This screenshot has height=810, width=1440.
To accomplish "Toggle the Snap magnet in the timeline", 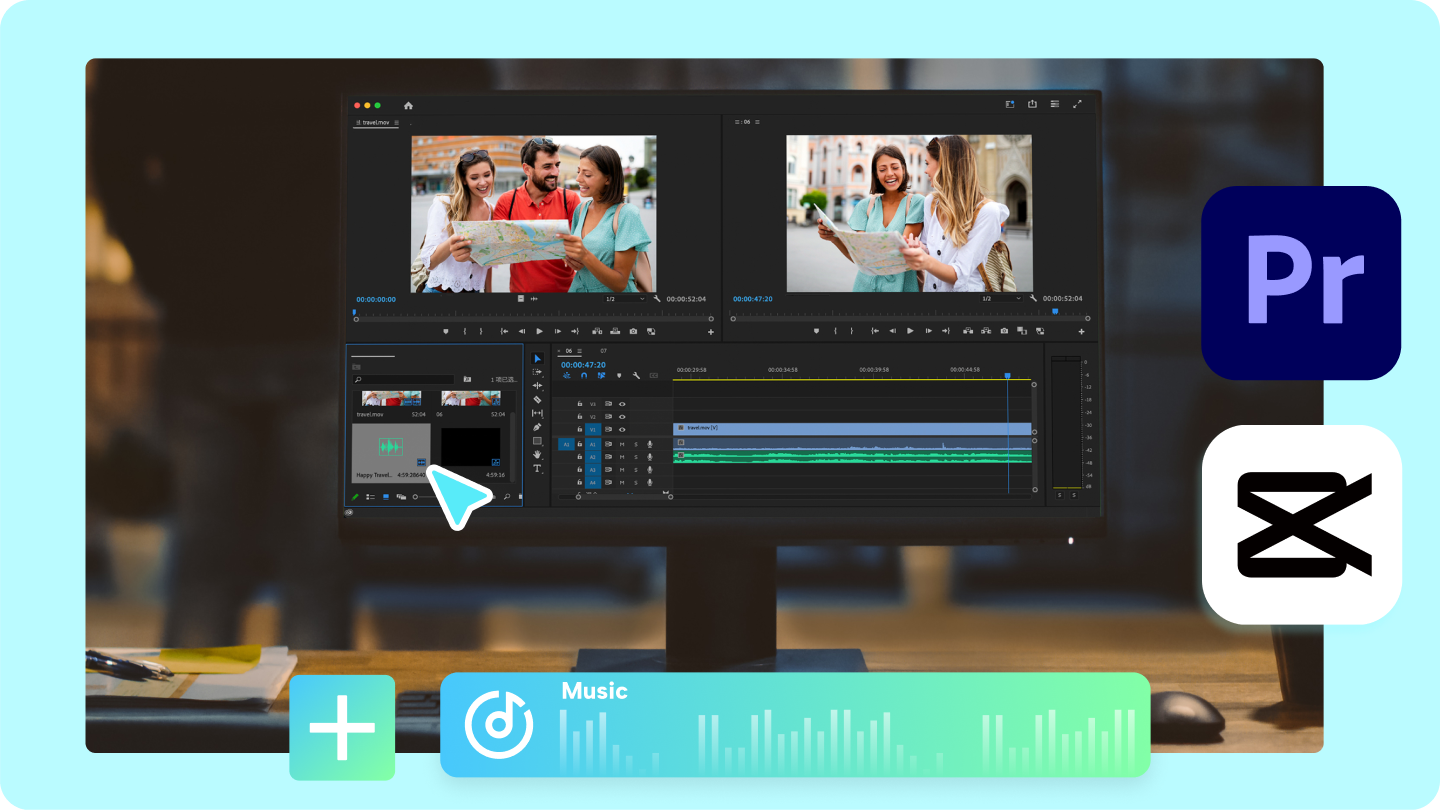I will click(584, 376).
